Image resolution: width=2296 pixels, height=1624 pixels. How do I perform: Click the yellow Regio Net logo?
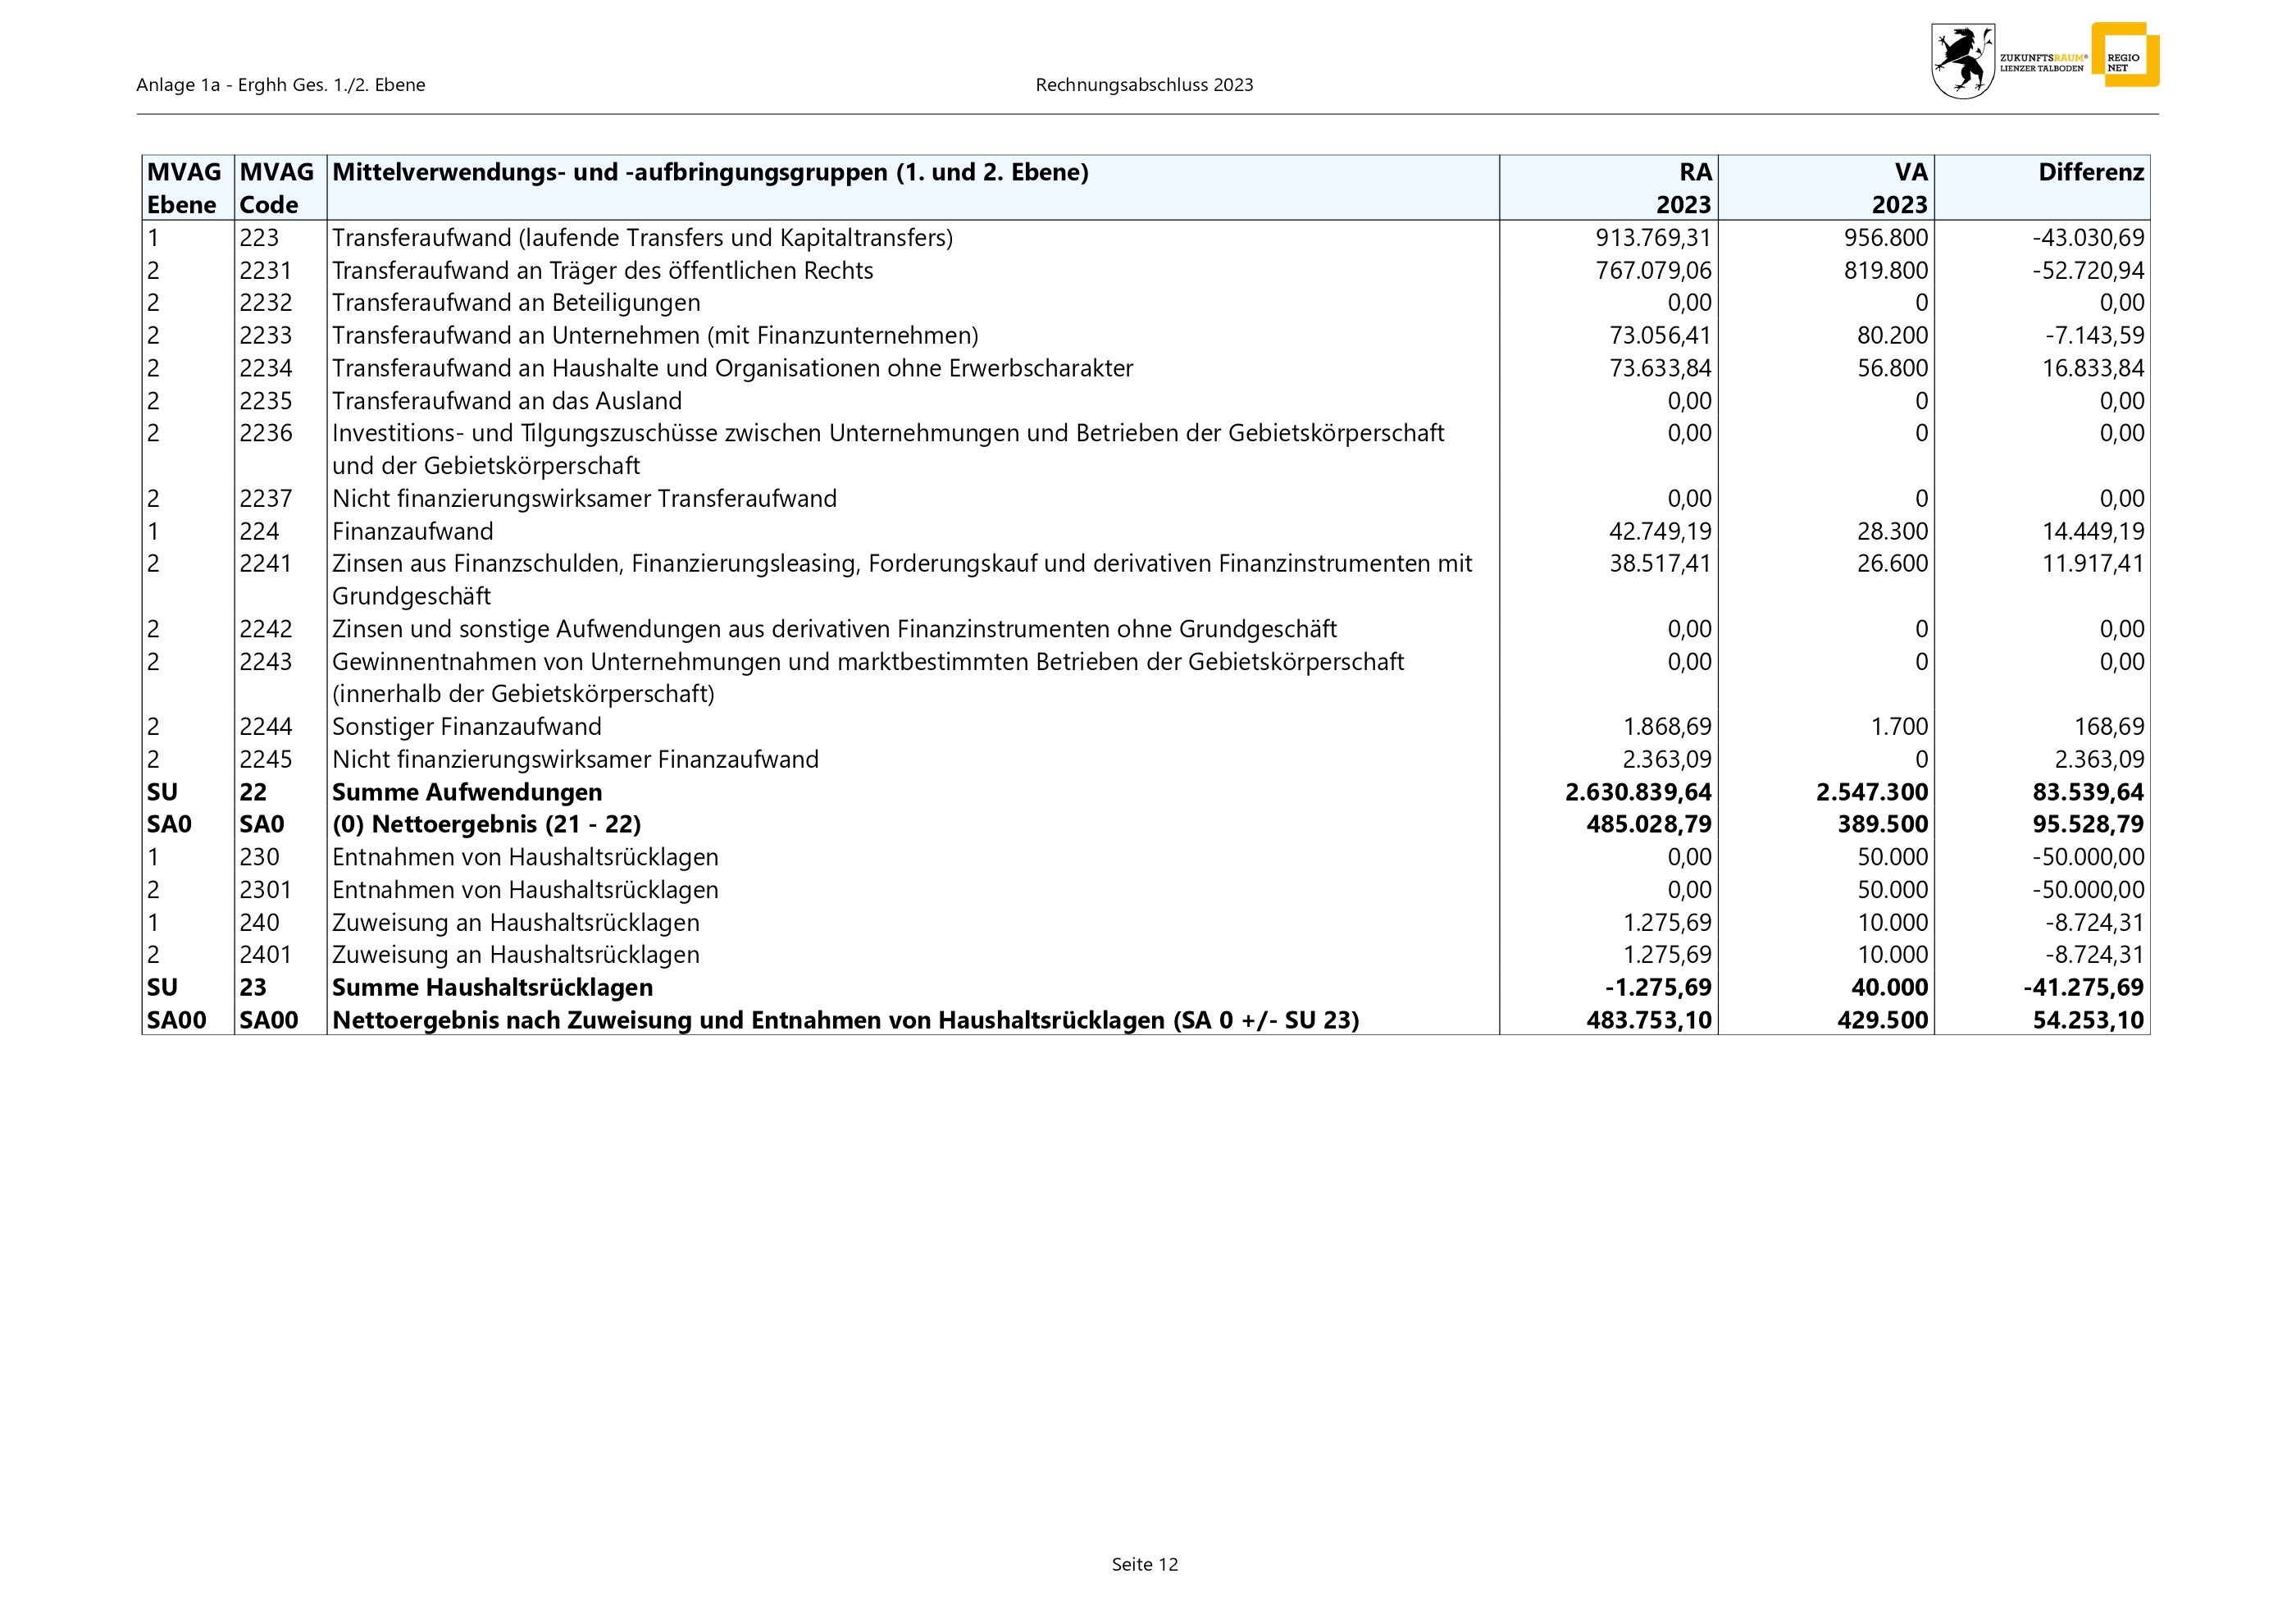pyautogui.click(x=2126, y=56)
